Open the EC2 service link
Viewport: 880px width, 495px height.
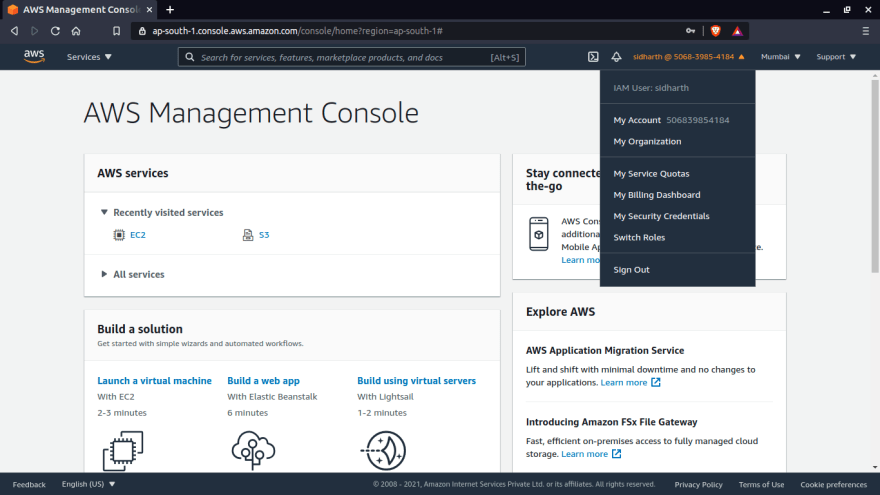click(138, 235)
